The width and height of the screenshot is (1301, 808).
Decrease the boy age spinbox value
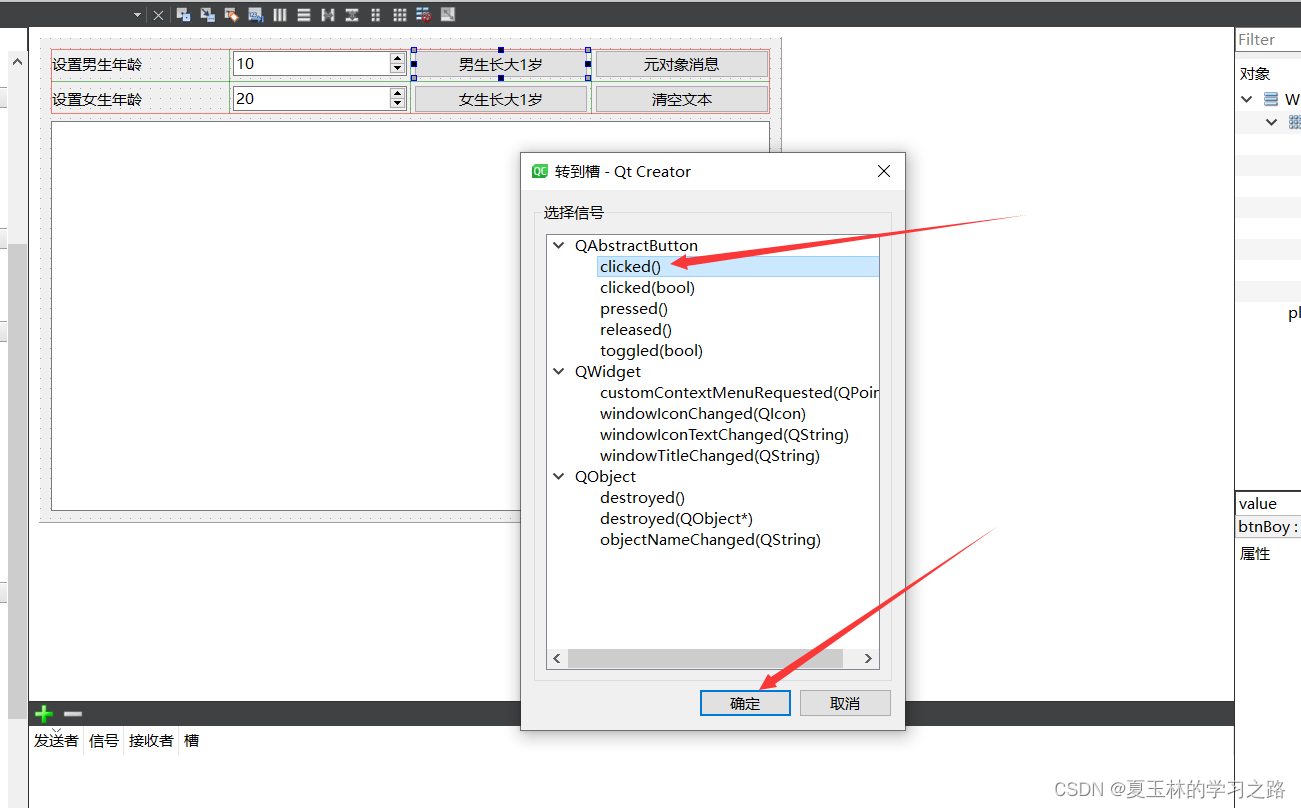coord(398,69)
